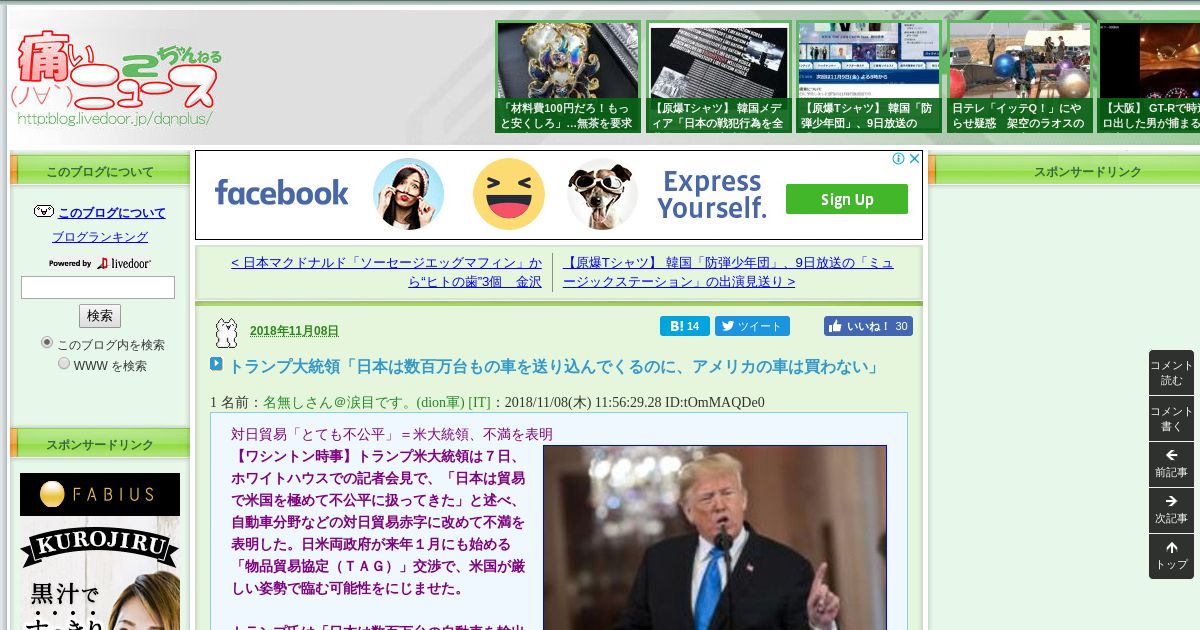Open thumbnail 【大阪】GT-R article
Viewport: 1200px width, 630px height.
coord(1149,77)
